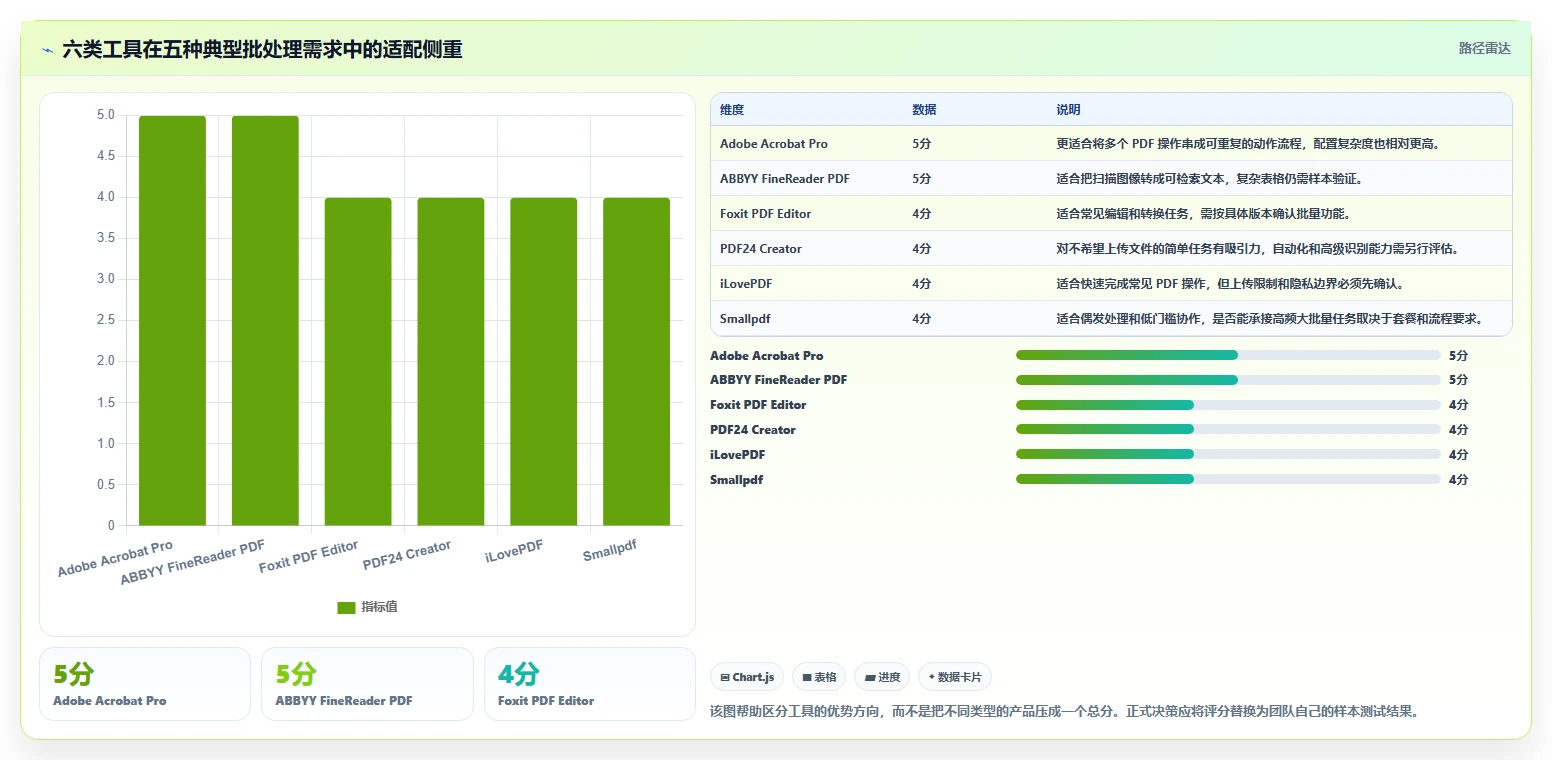The image size is (1552, 760).
Task: Click the Foxit PDF Editor progress bar
Action: click(1228, 405)
